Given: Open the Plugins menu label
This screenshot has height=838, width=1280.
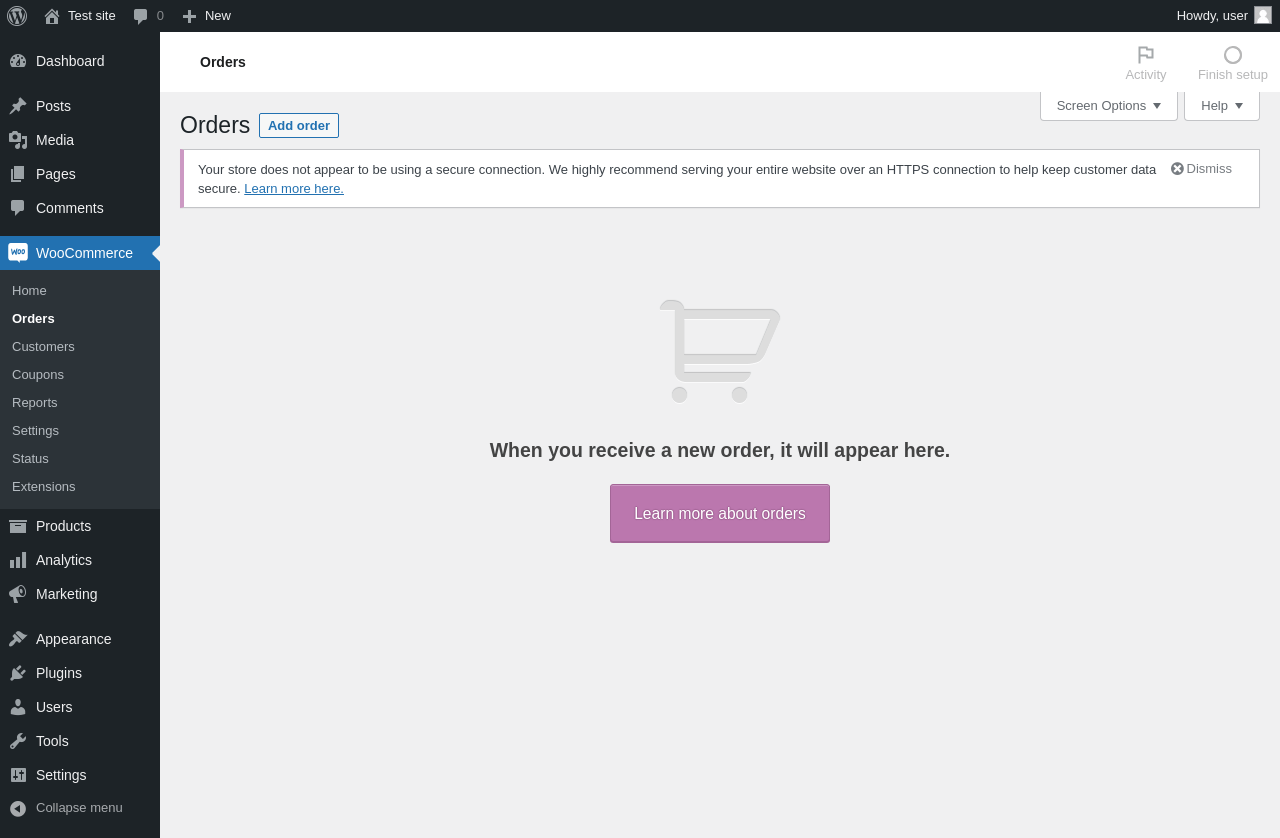Looking at the screenshot, I should click(59, 673).
